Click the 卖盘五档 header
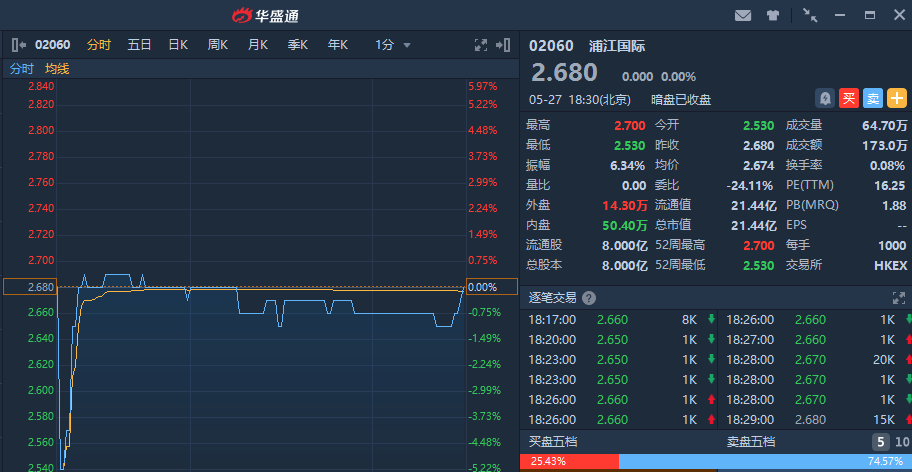Image resolution: width=912 pixels, height=472 pixels. pos(751,442)
